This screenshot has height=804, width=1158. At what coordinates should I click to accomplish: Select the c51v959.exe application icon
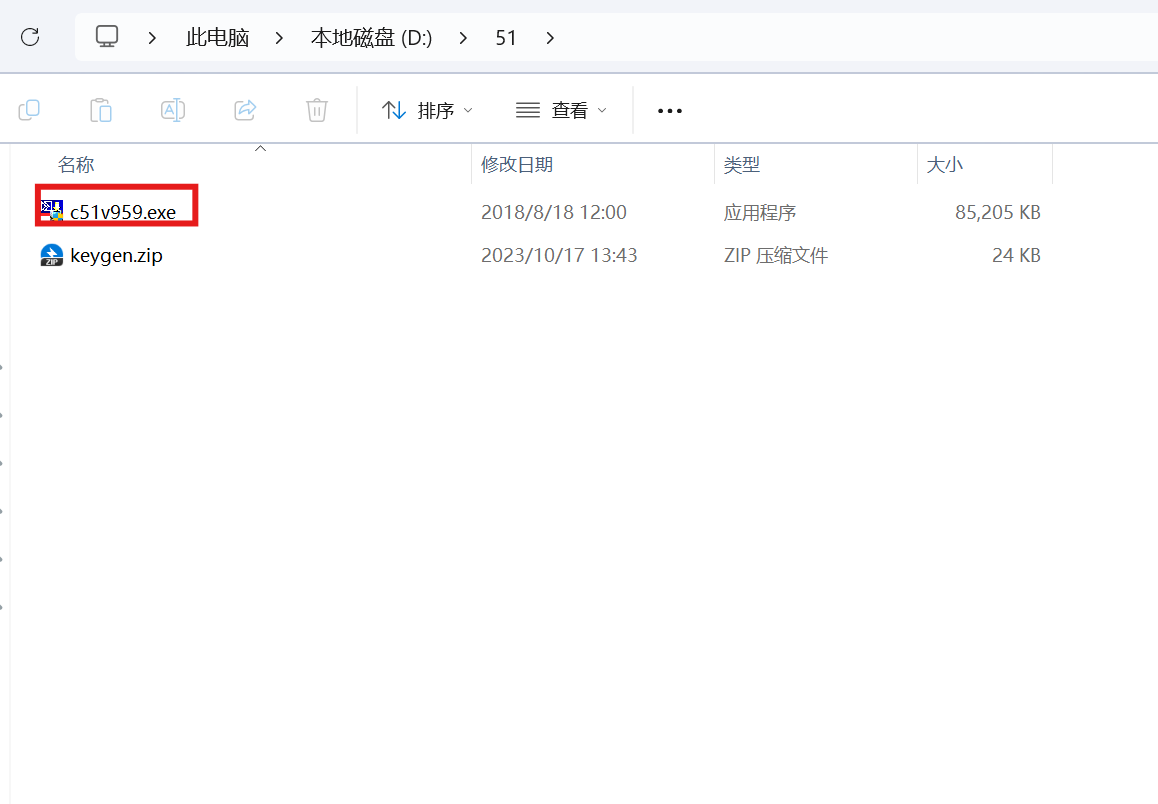pos(52,212)
